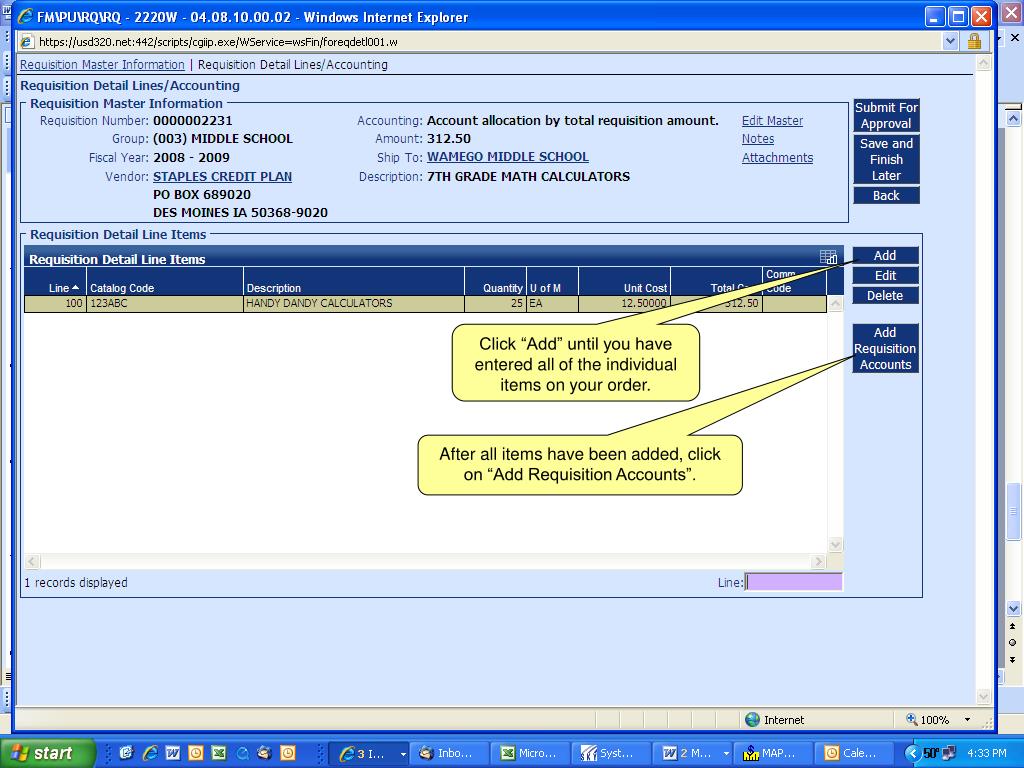Open the Windows Start menu
The height and width of the screenshot is (768, 1024).
(x=47, y=753)
